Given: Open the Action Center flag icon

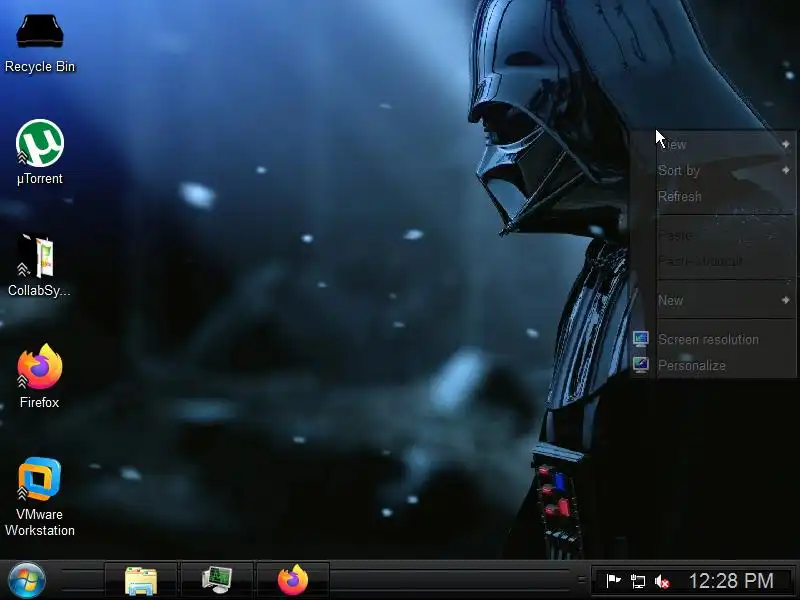Looking at the screenshot, I should tap(613, 581).
